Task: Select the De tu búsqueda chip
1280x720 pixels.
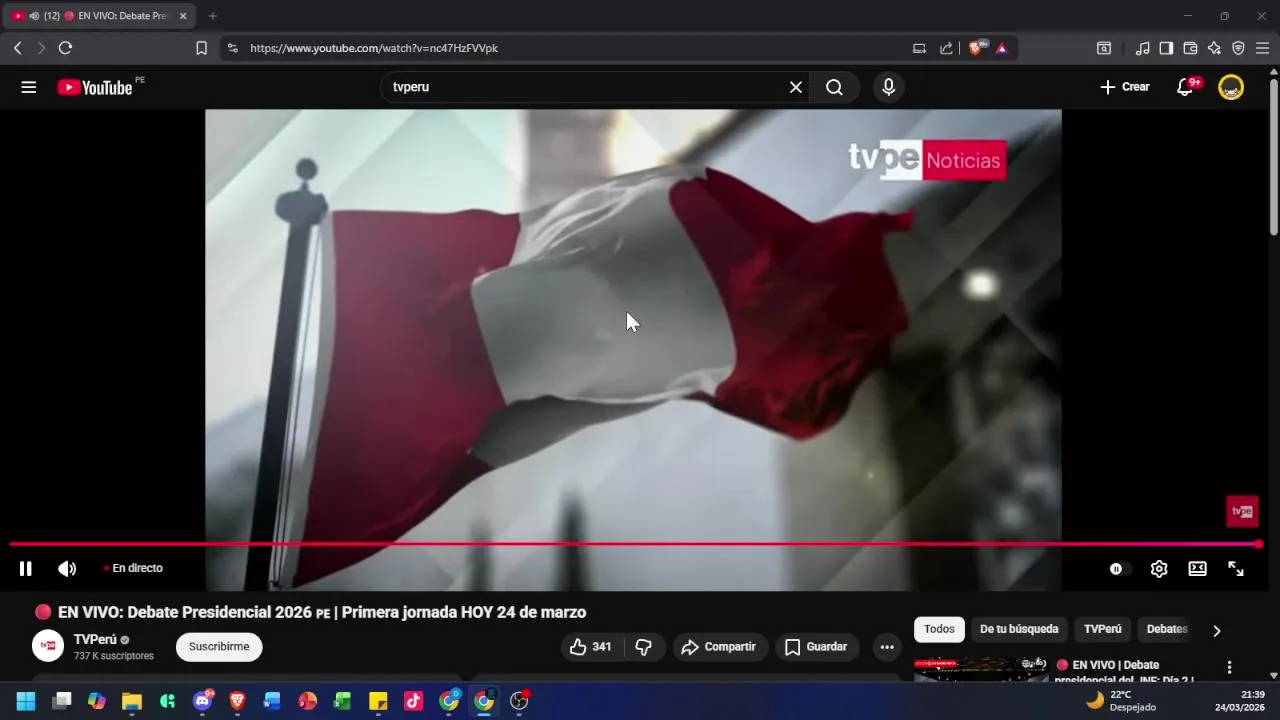Action: (1019, 629)
